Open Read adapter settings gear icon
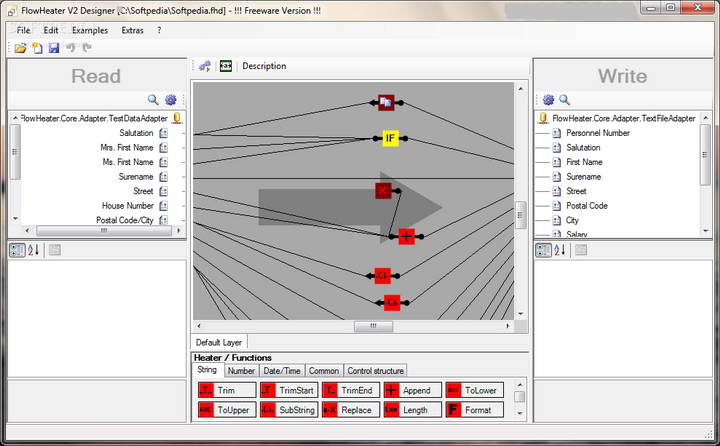Image resolution: width=720 pixels, height=446 pixels. pos(170,100)
